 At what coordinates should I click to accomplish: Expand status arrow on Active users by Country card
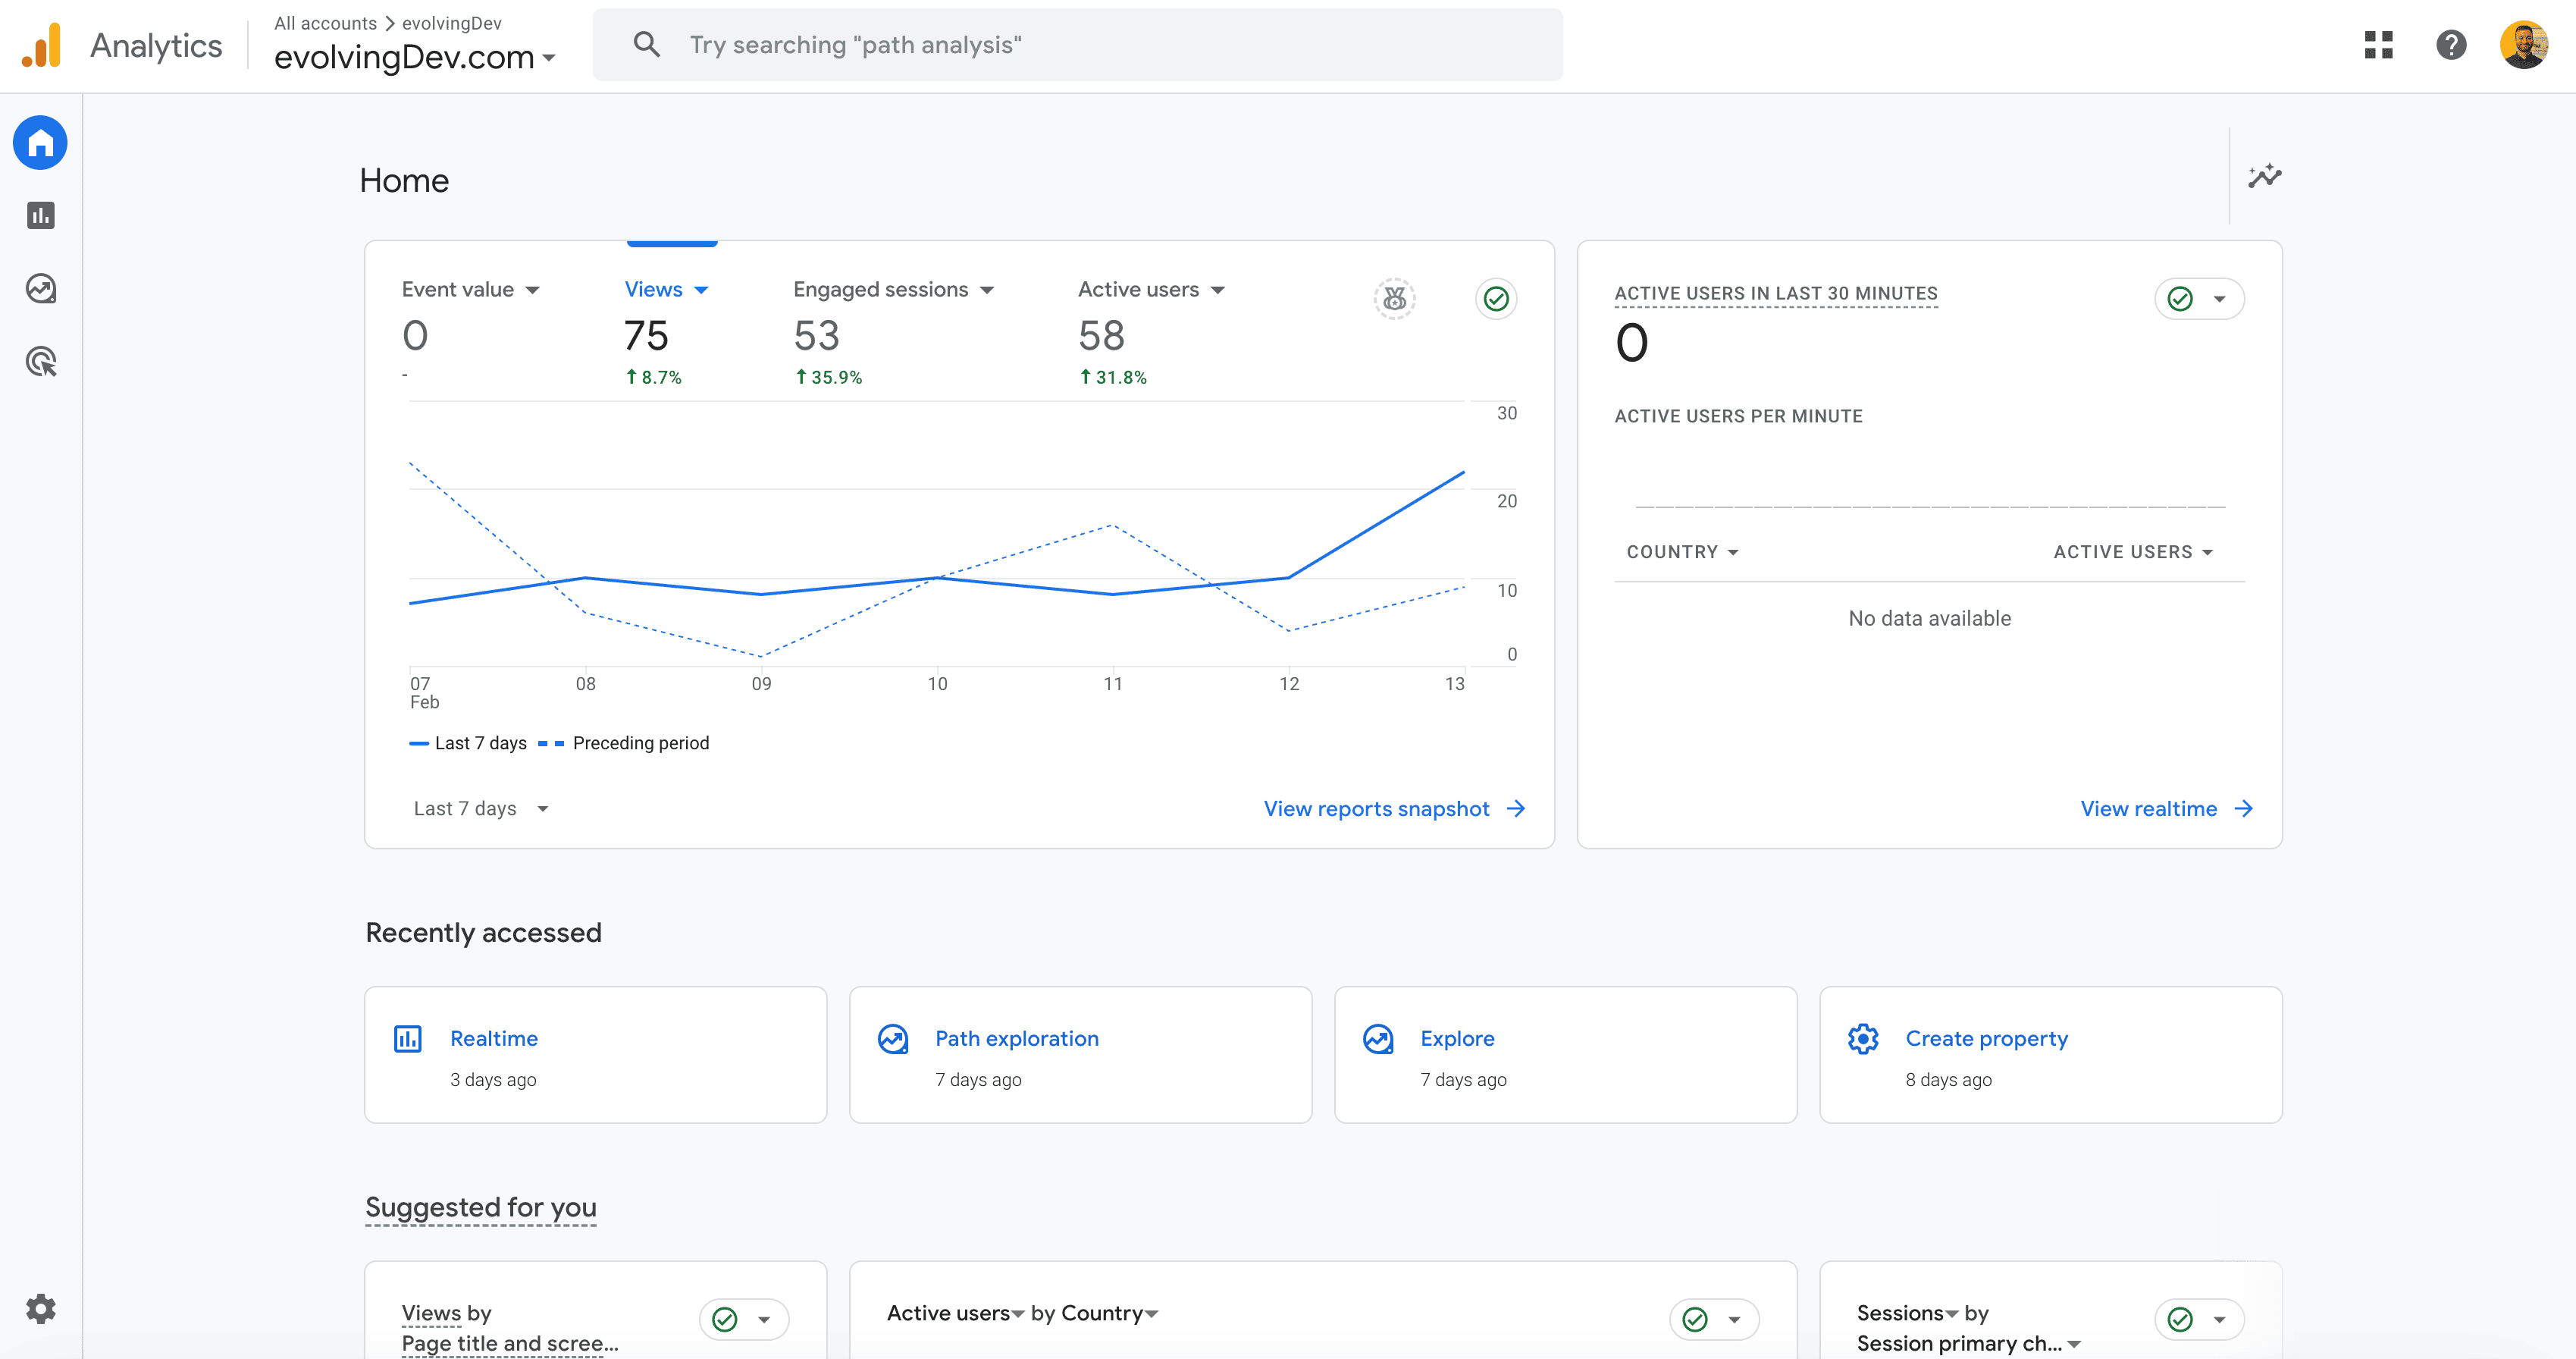pyautogui.click(x=1734, y=1320)
